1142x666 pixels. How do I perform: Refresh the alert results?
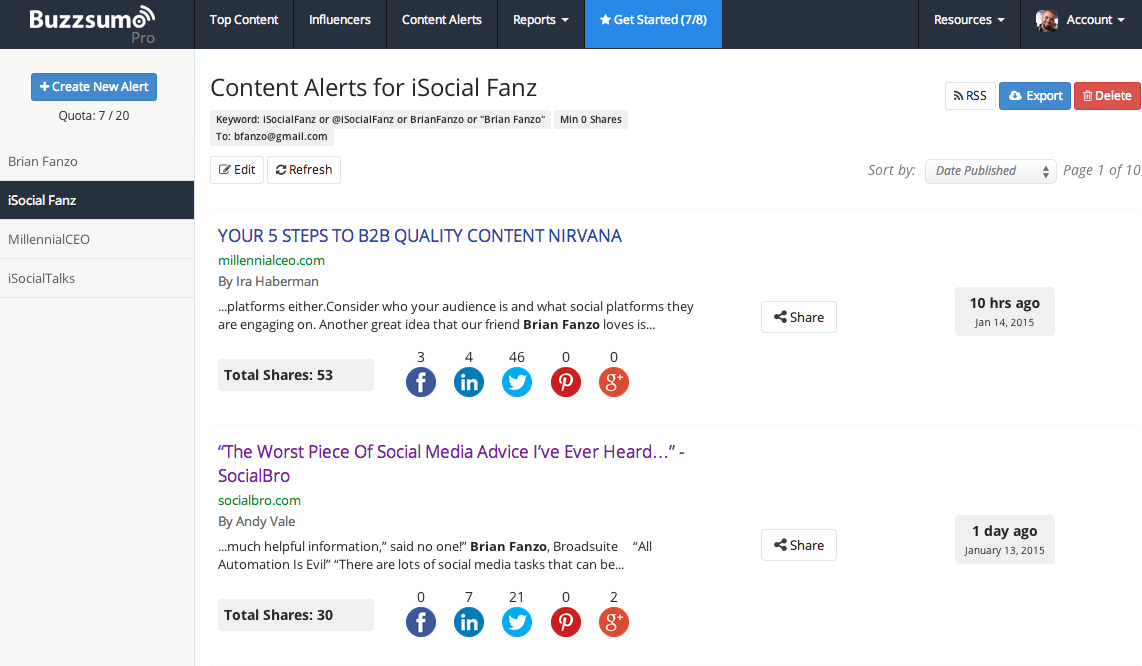304,170
